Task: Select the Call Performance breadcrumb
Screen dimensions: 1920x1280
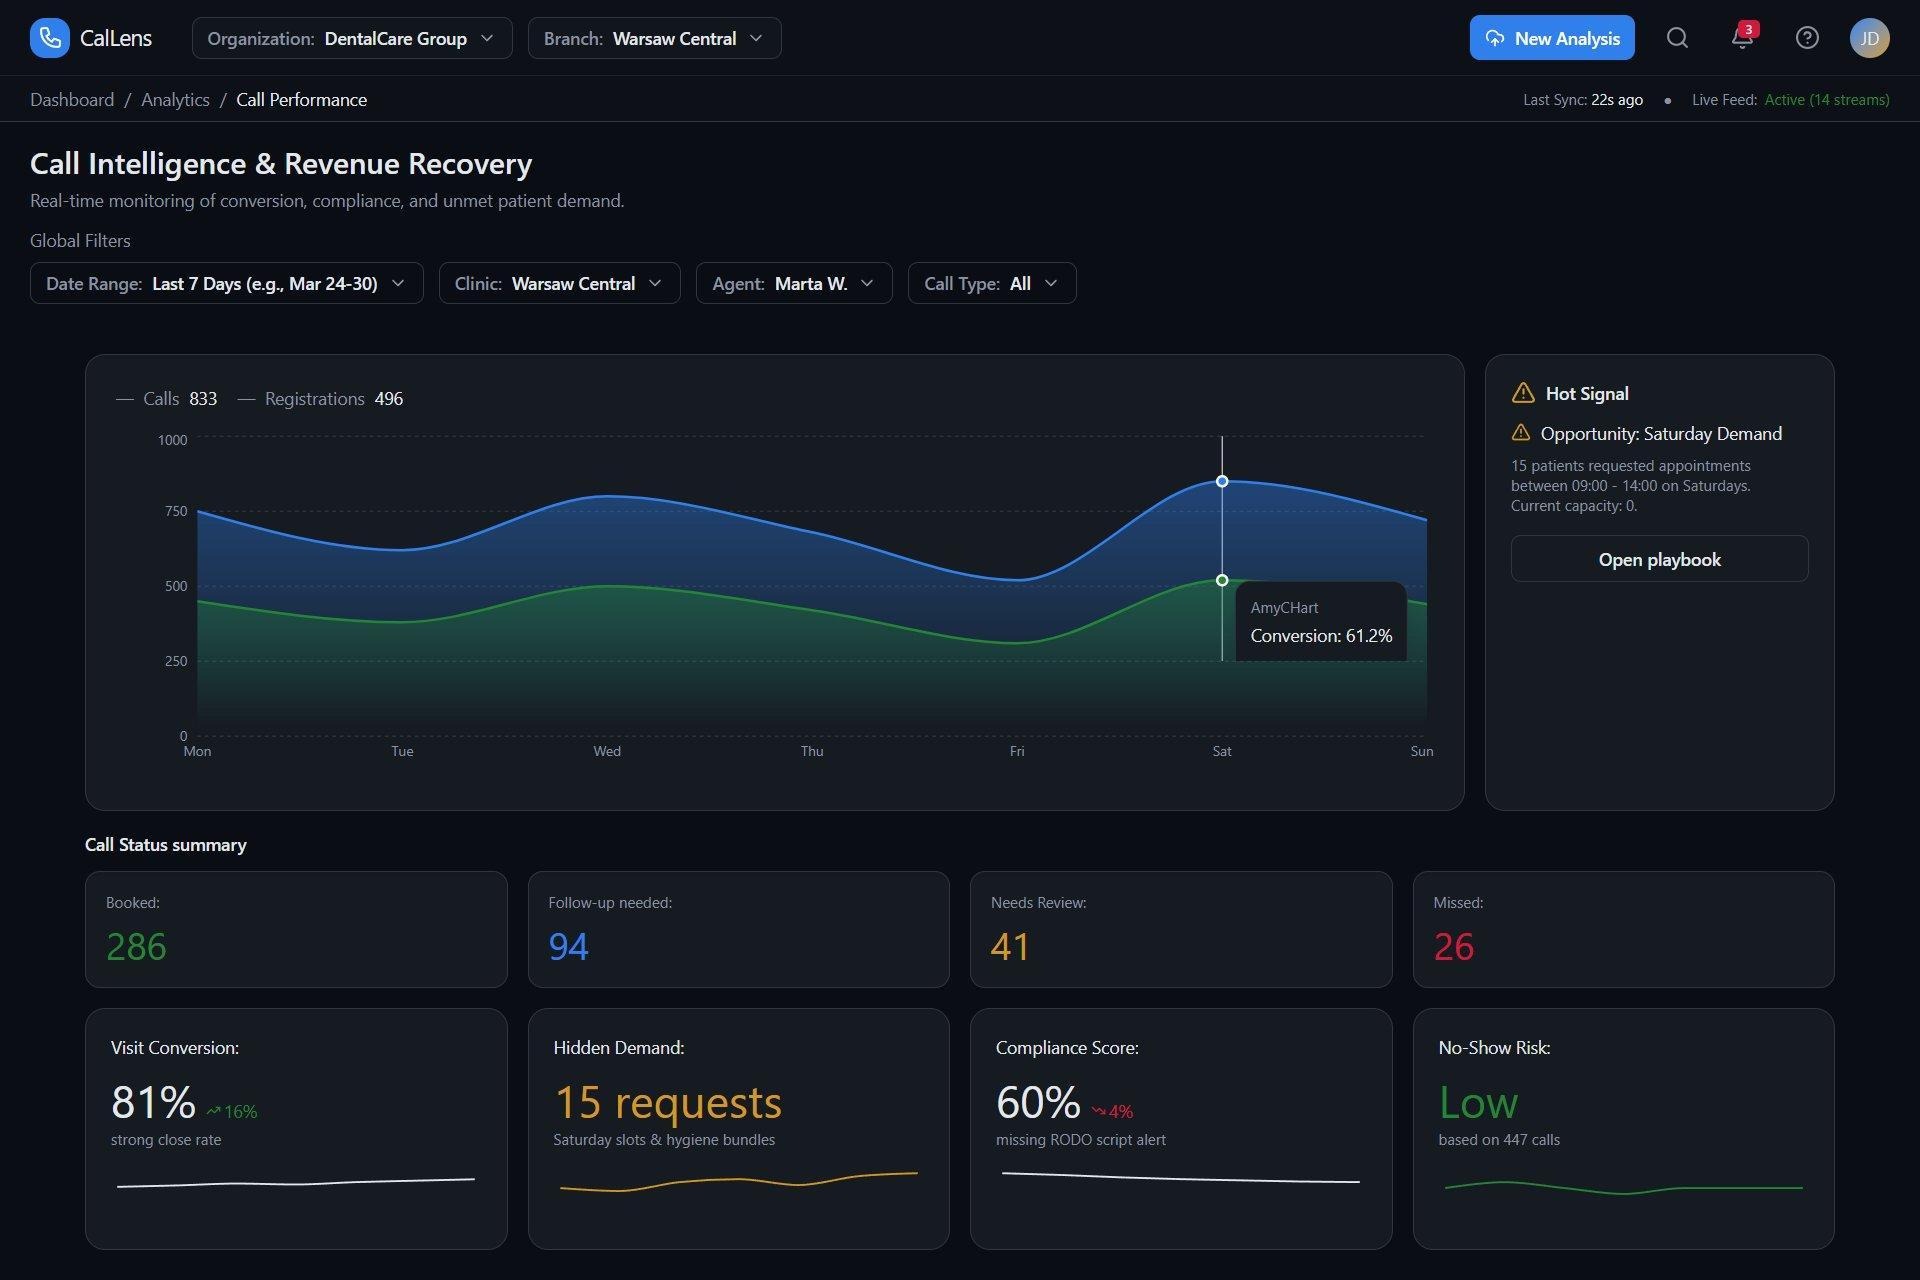Action: pos(301,99)
